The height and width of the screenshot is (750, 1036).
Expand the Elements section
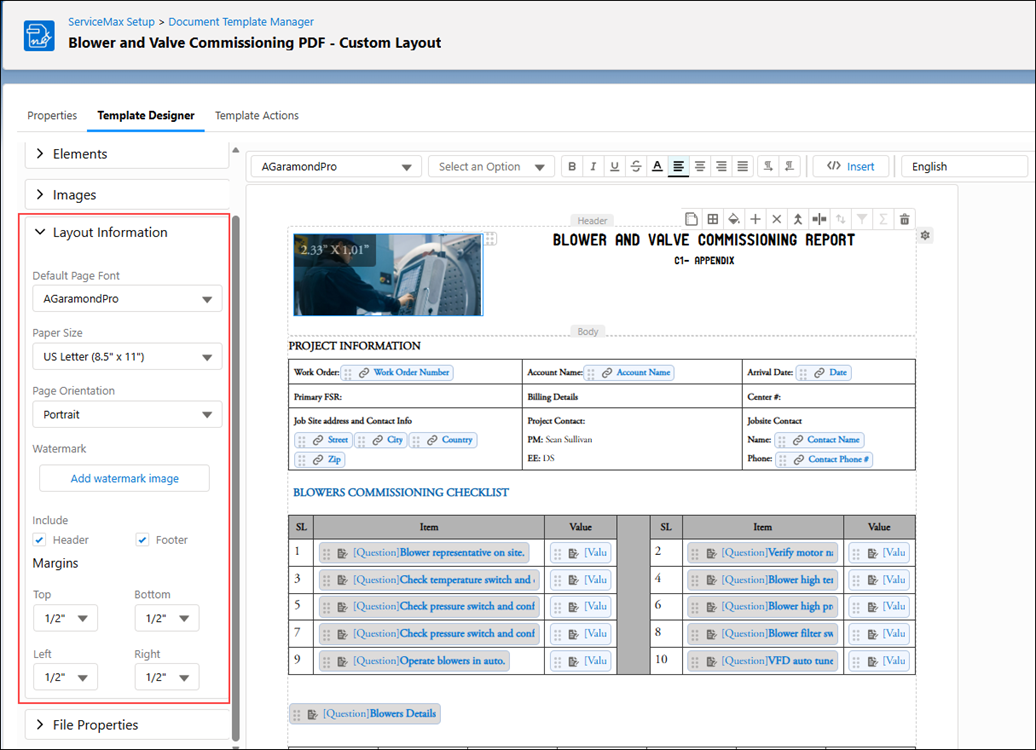point(40,153)
